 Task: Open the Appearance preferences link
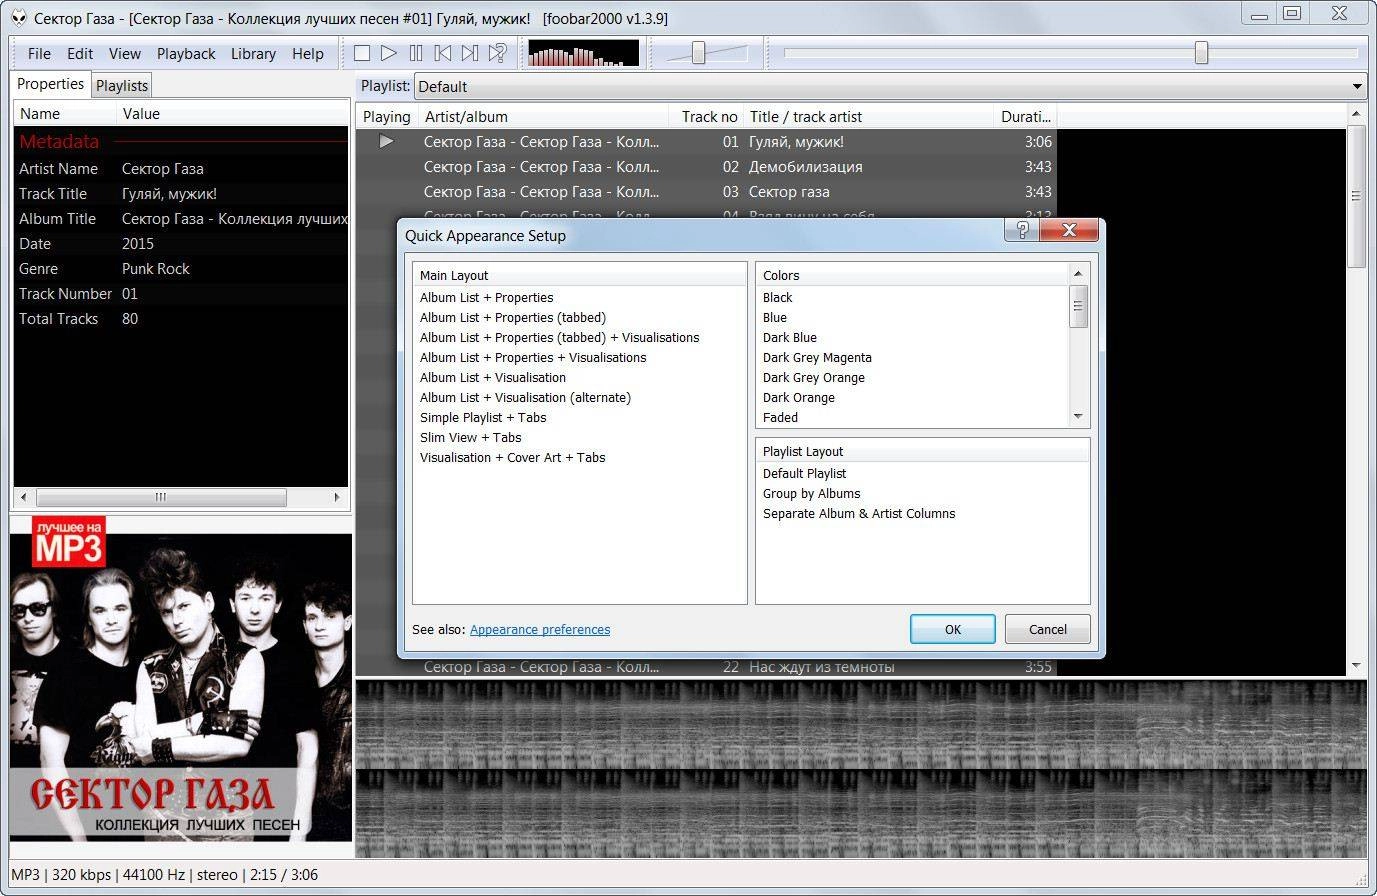[x=540, y=629]
